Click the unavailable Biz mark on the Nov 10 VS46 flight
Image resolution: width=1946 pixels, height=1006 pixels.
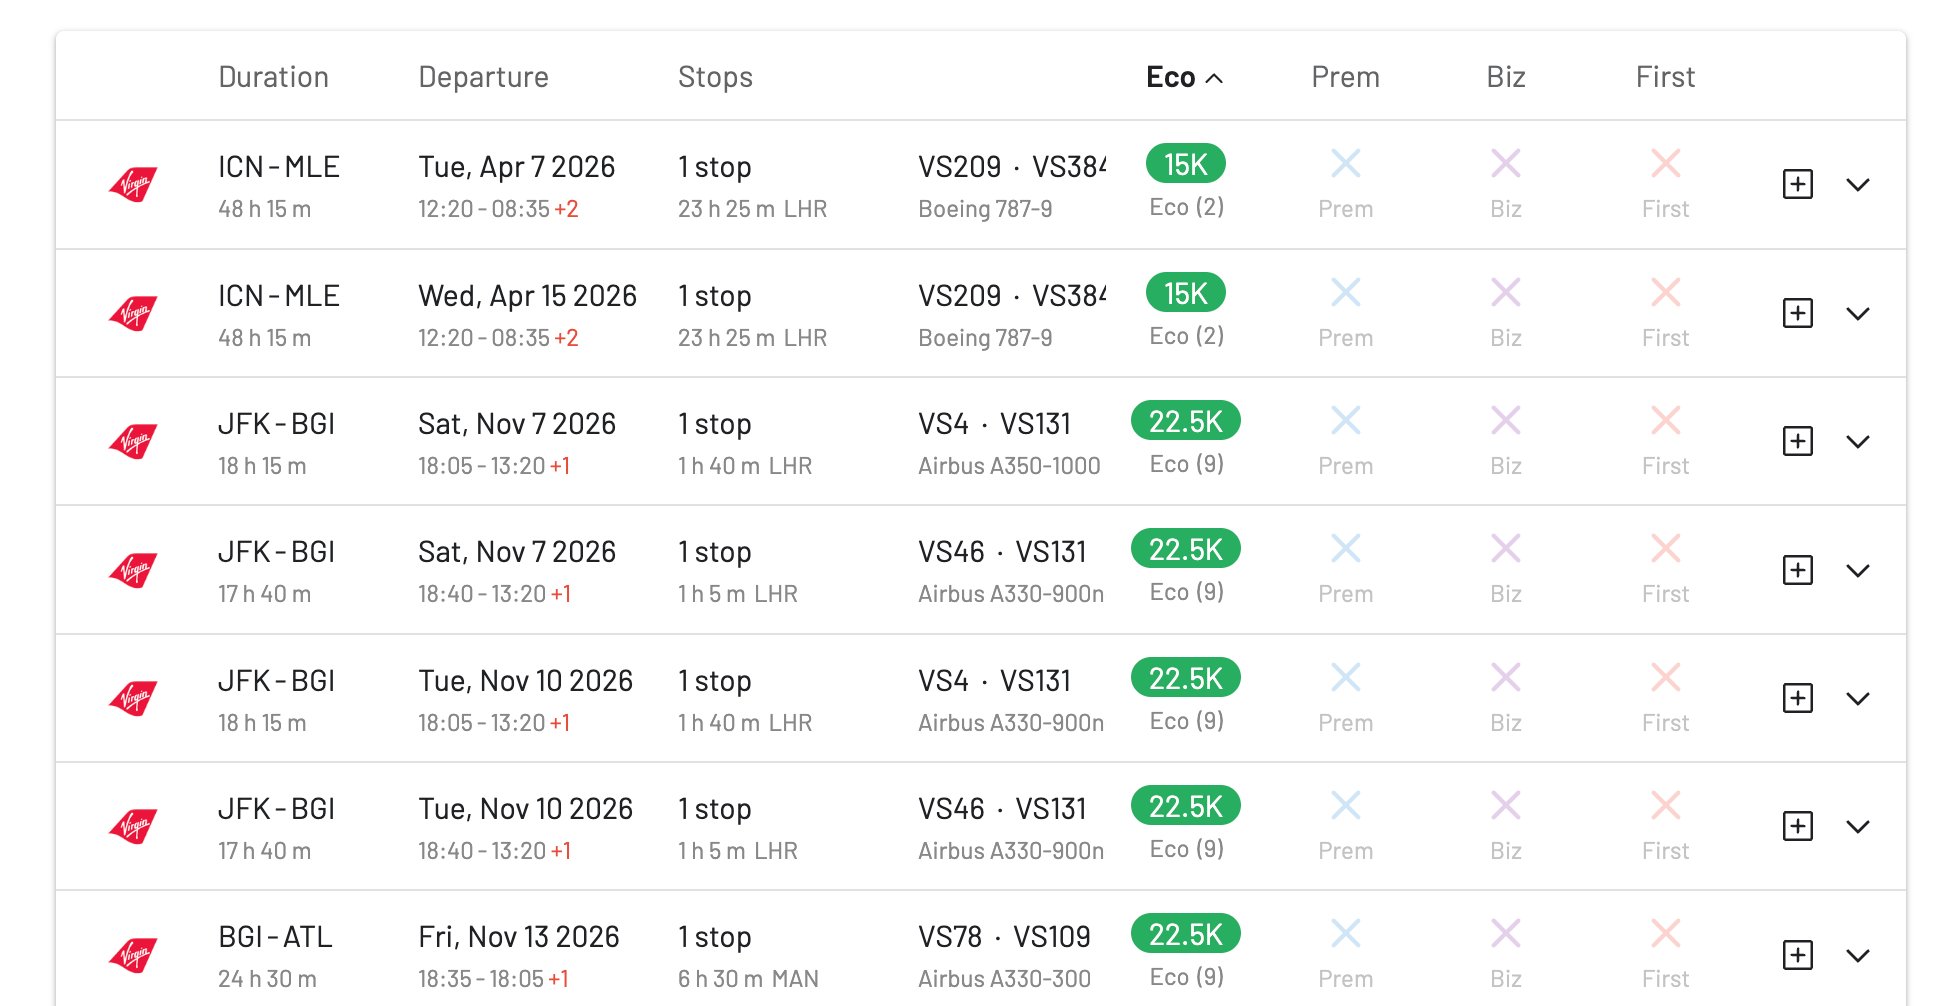tap(1504, 805)
